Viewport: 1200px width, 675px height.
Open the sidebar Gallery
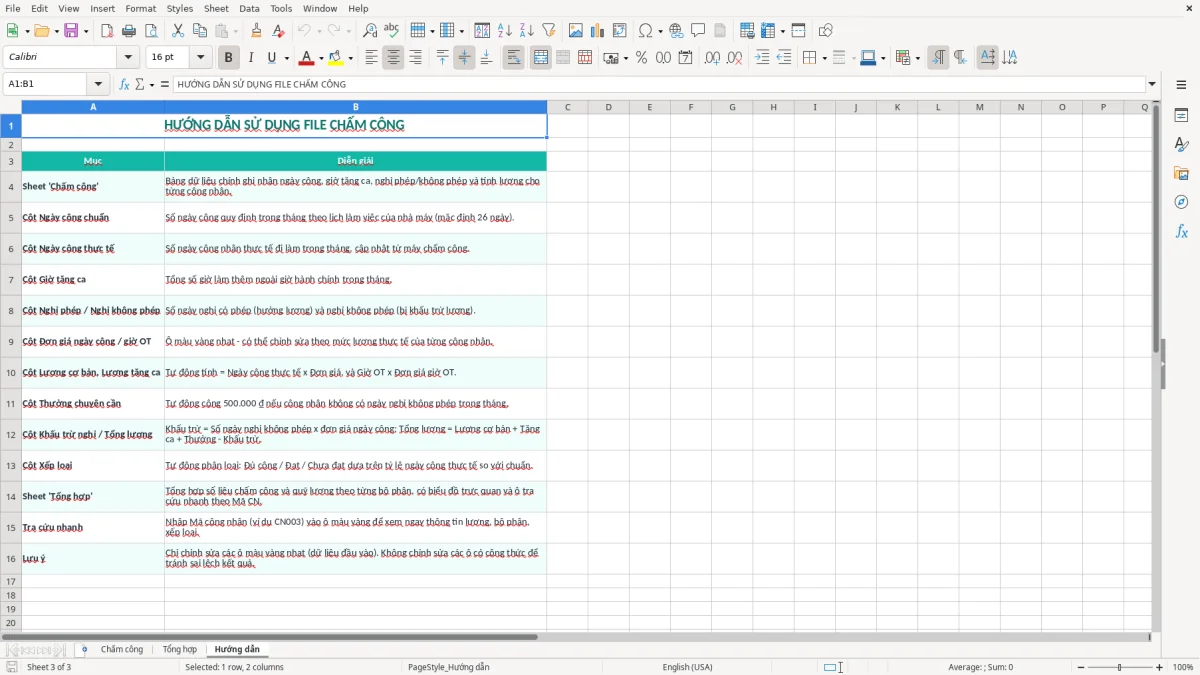coord(1181,173)
